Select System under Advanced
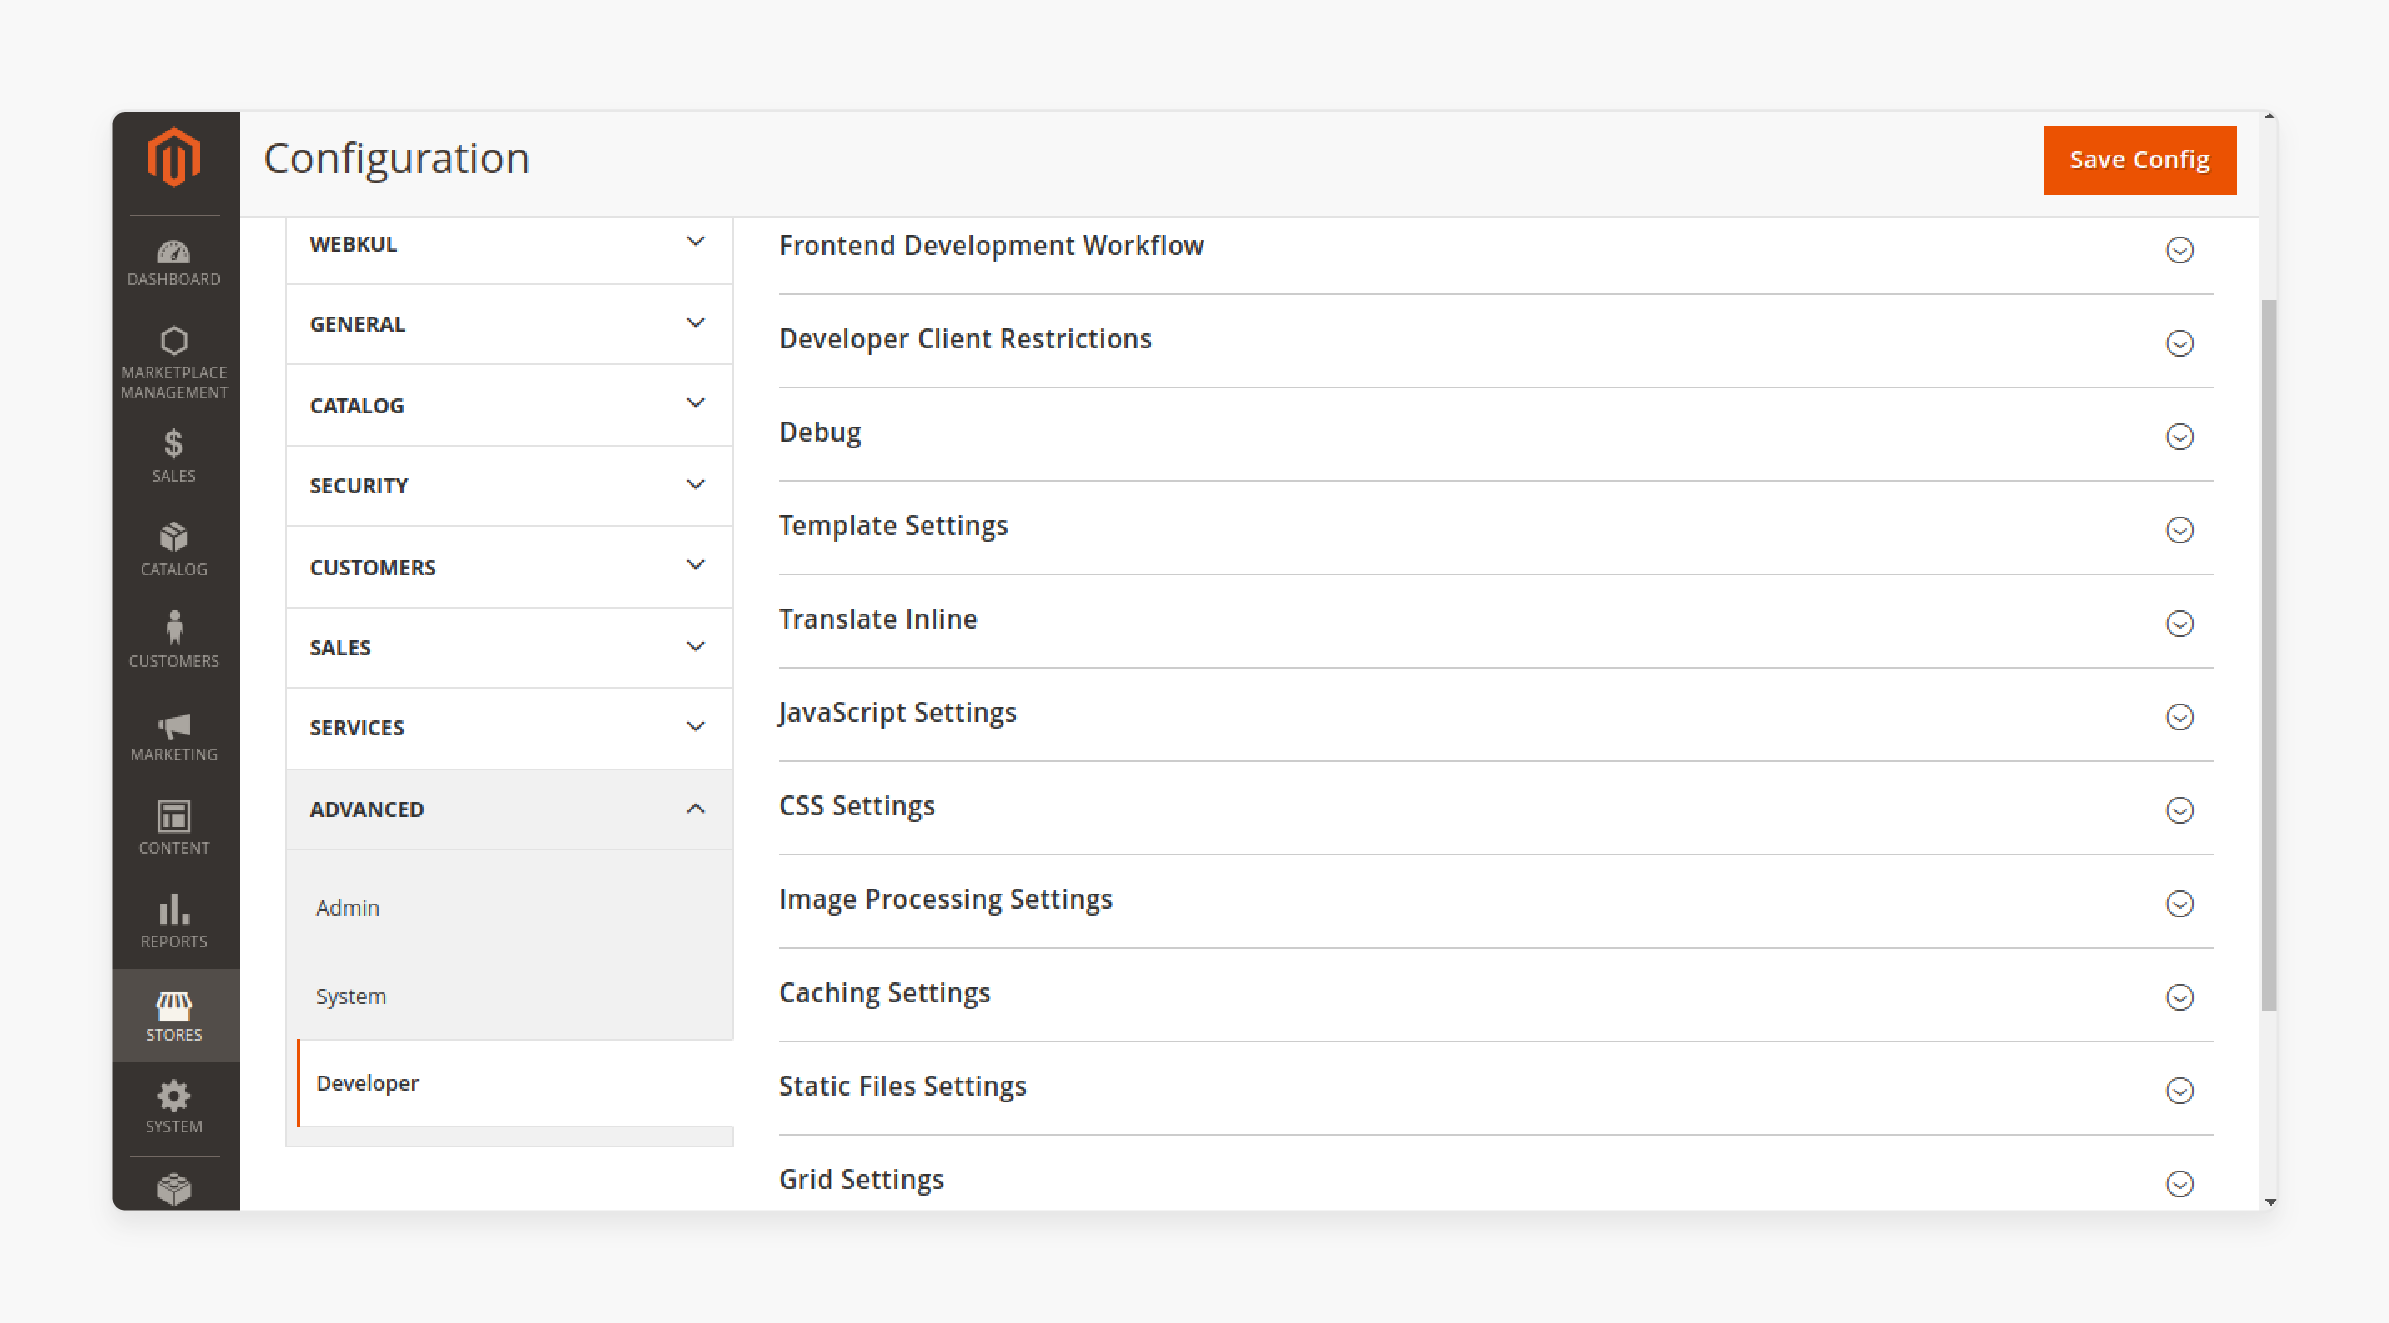This screenshot has width=2389, height=1323. pyautogui.click(x=351, y=997)
